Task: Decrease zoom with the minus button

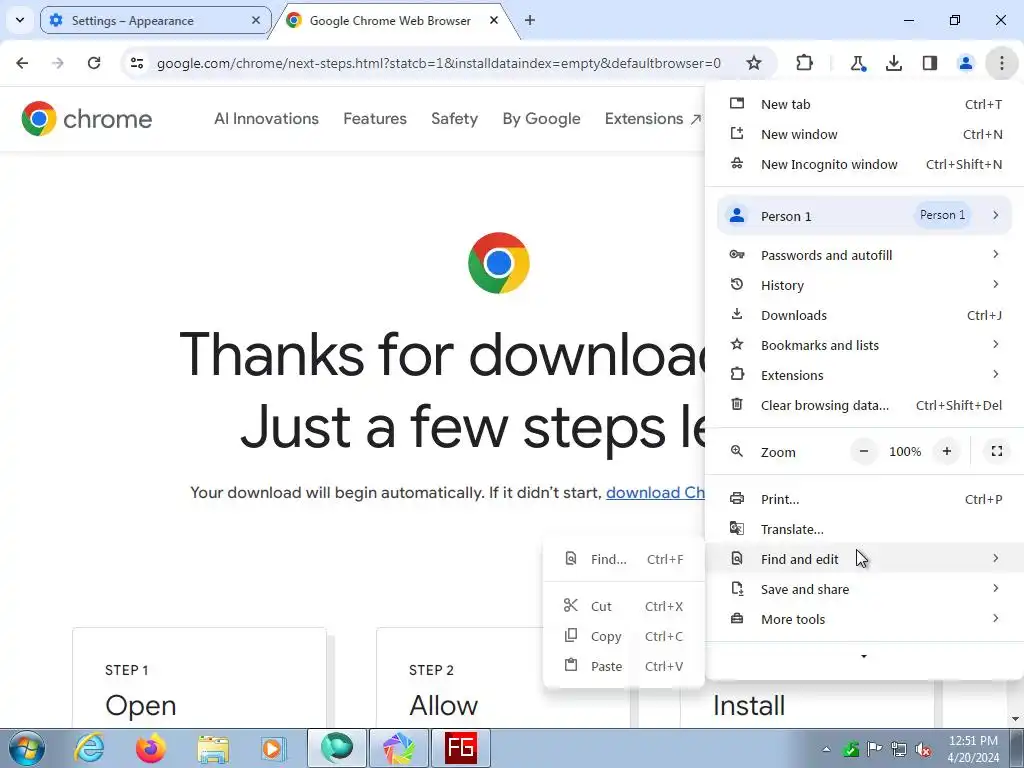Action: [864, 451]
